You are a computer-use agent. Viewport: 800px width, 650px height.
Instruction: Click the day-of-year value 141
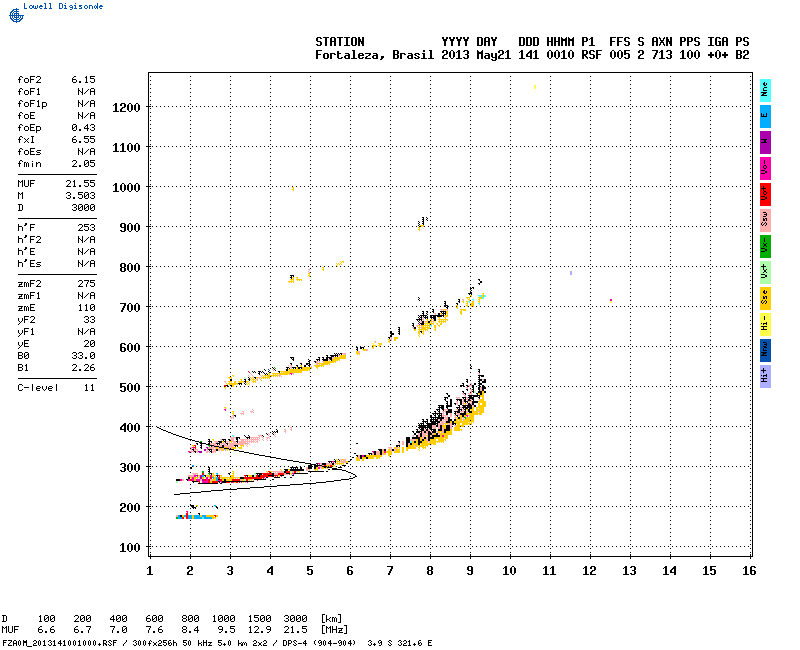pos(529,55)
